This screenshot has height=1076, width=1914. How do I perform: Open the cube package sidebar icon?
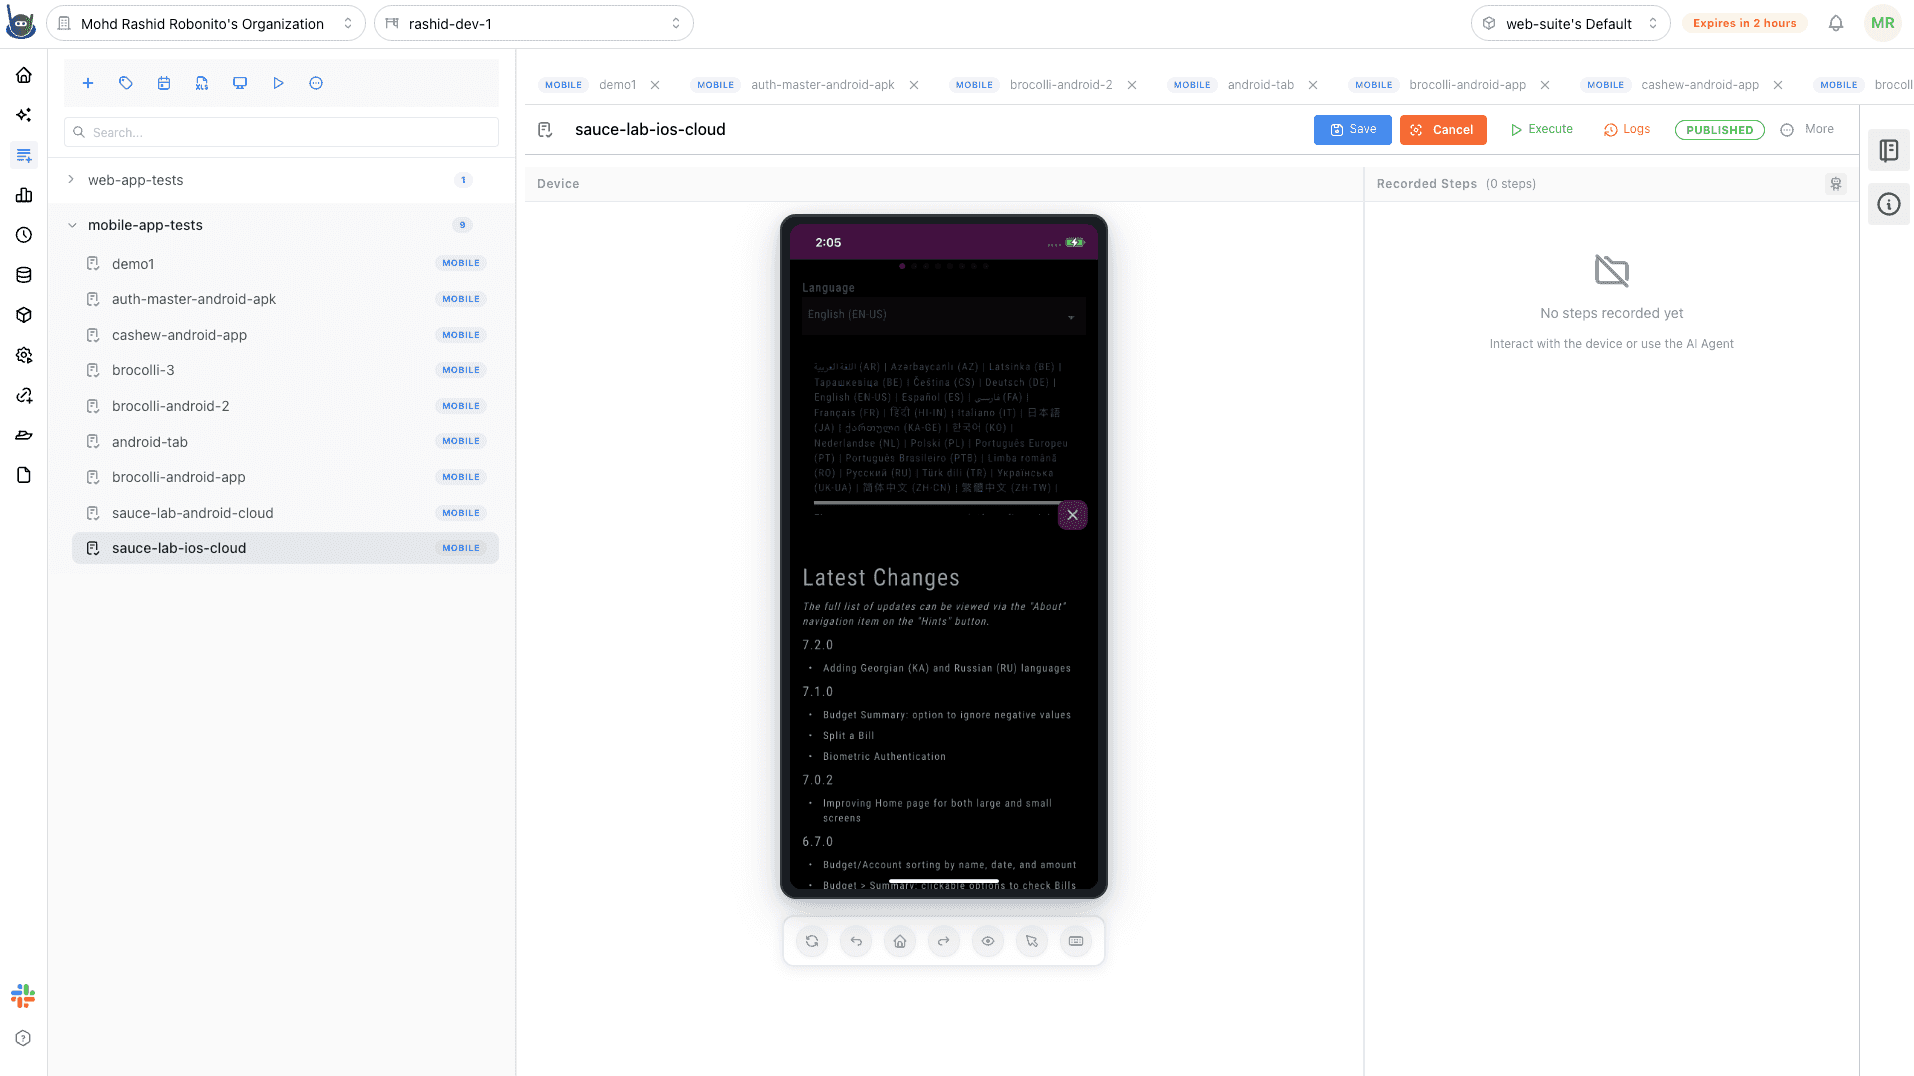(24, 315)
